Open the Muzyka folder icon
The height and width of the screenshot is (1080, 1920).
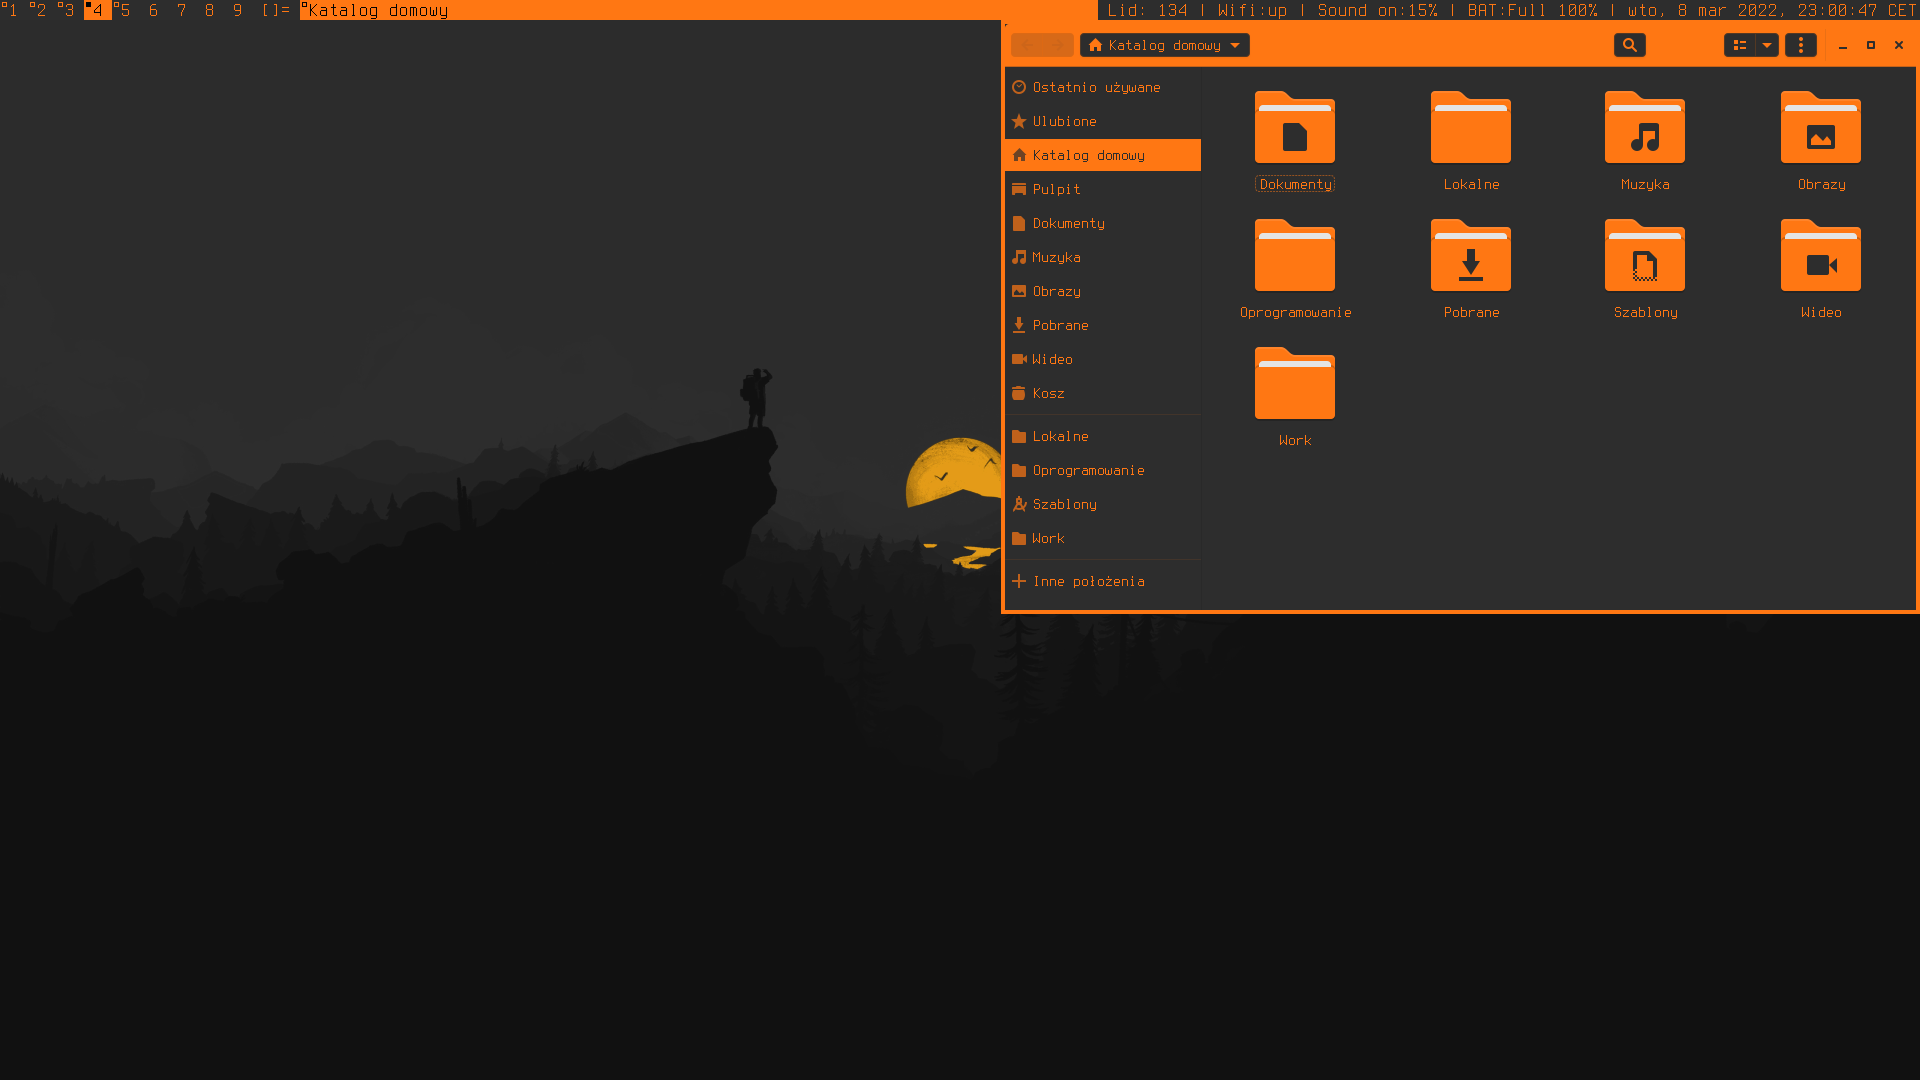1644,129
